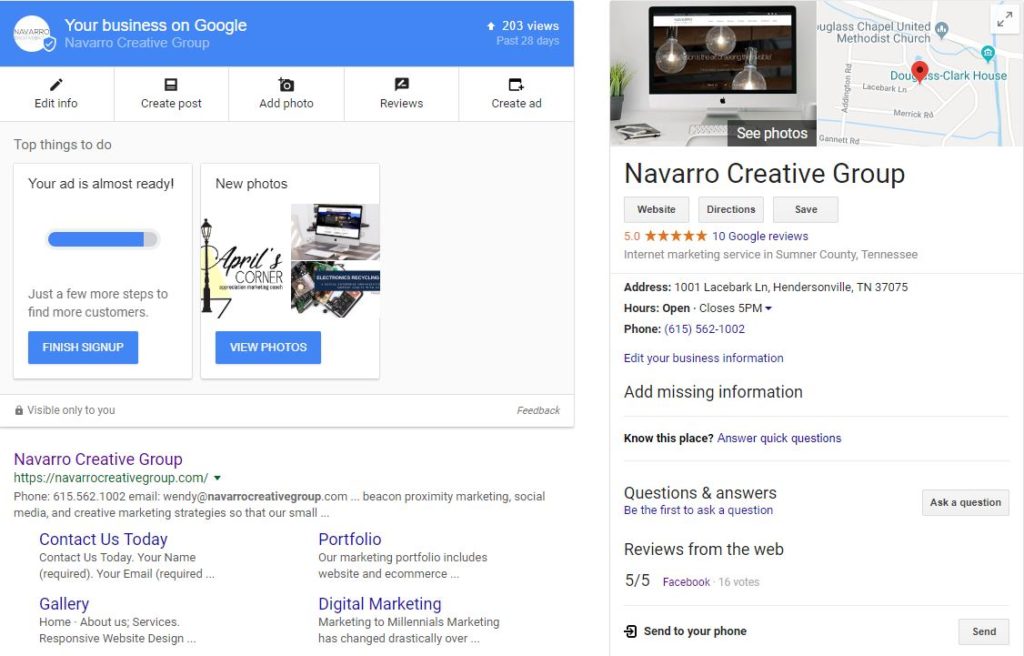Screen dimensions: 1024x656
Task: Click the Reviews from the web heading
Action: [x=703, y=549]
